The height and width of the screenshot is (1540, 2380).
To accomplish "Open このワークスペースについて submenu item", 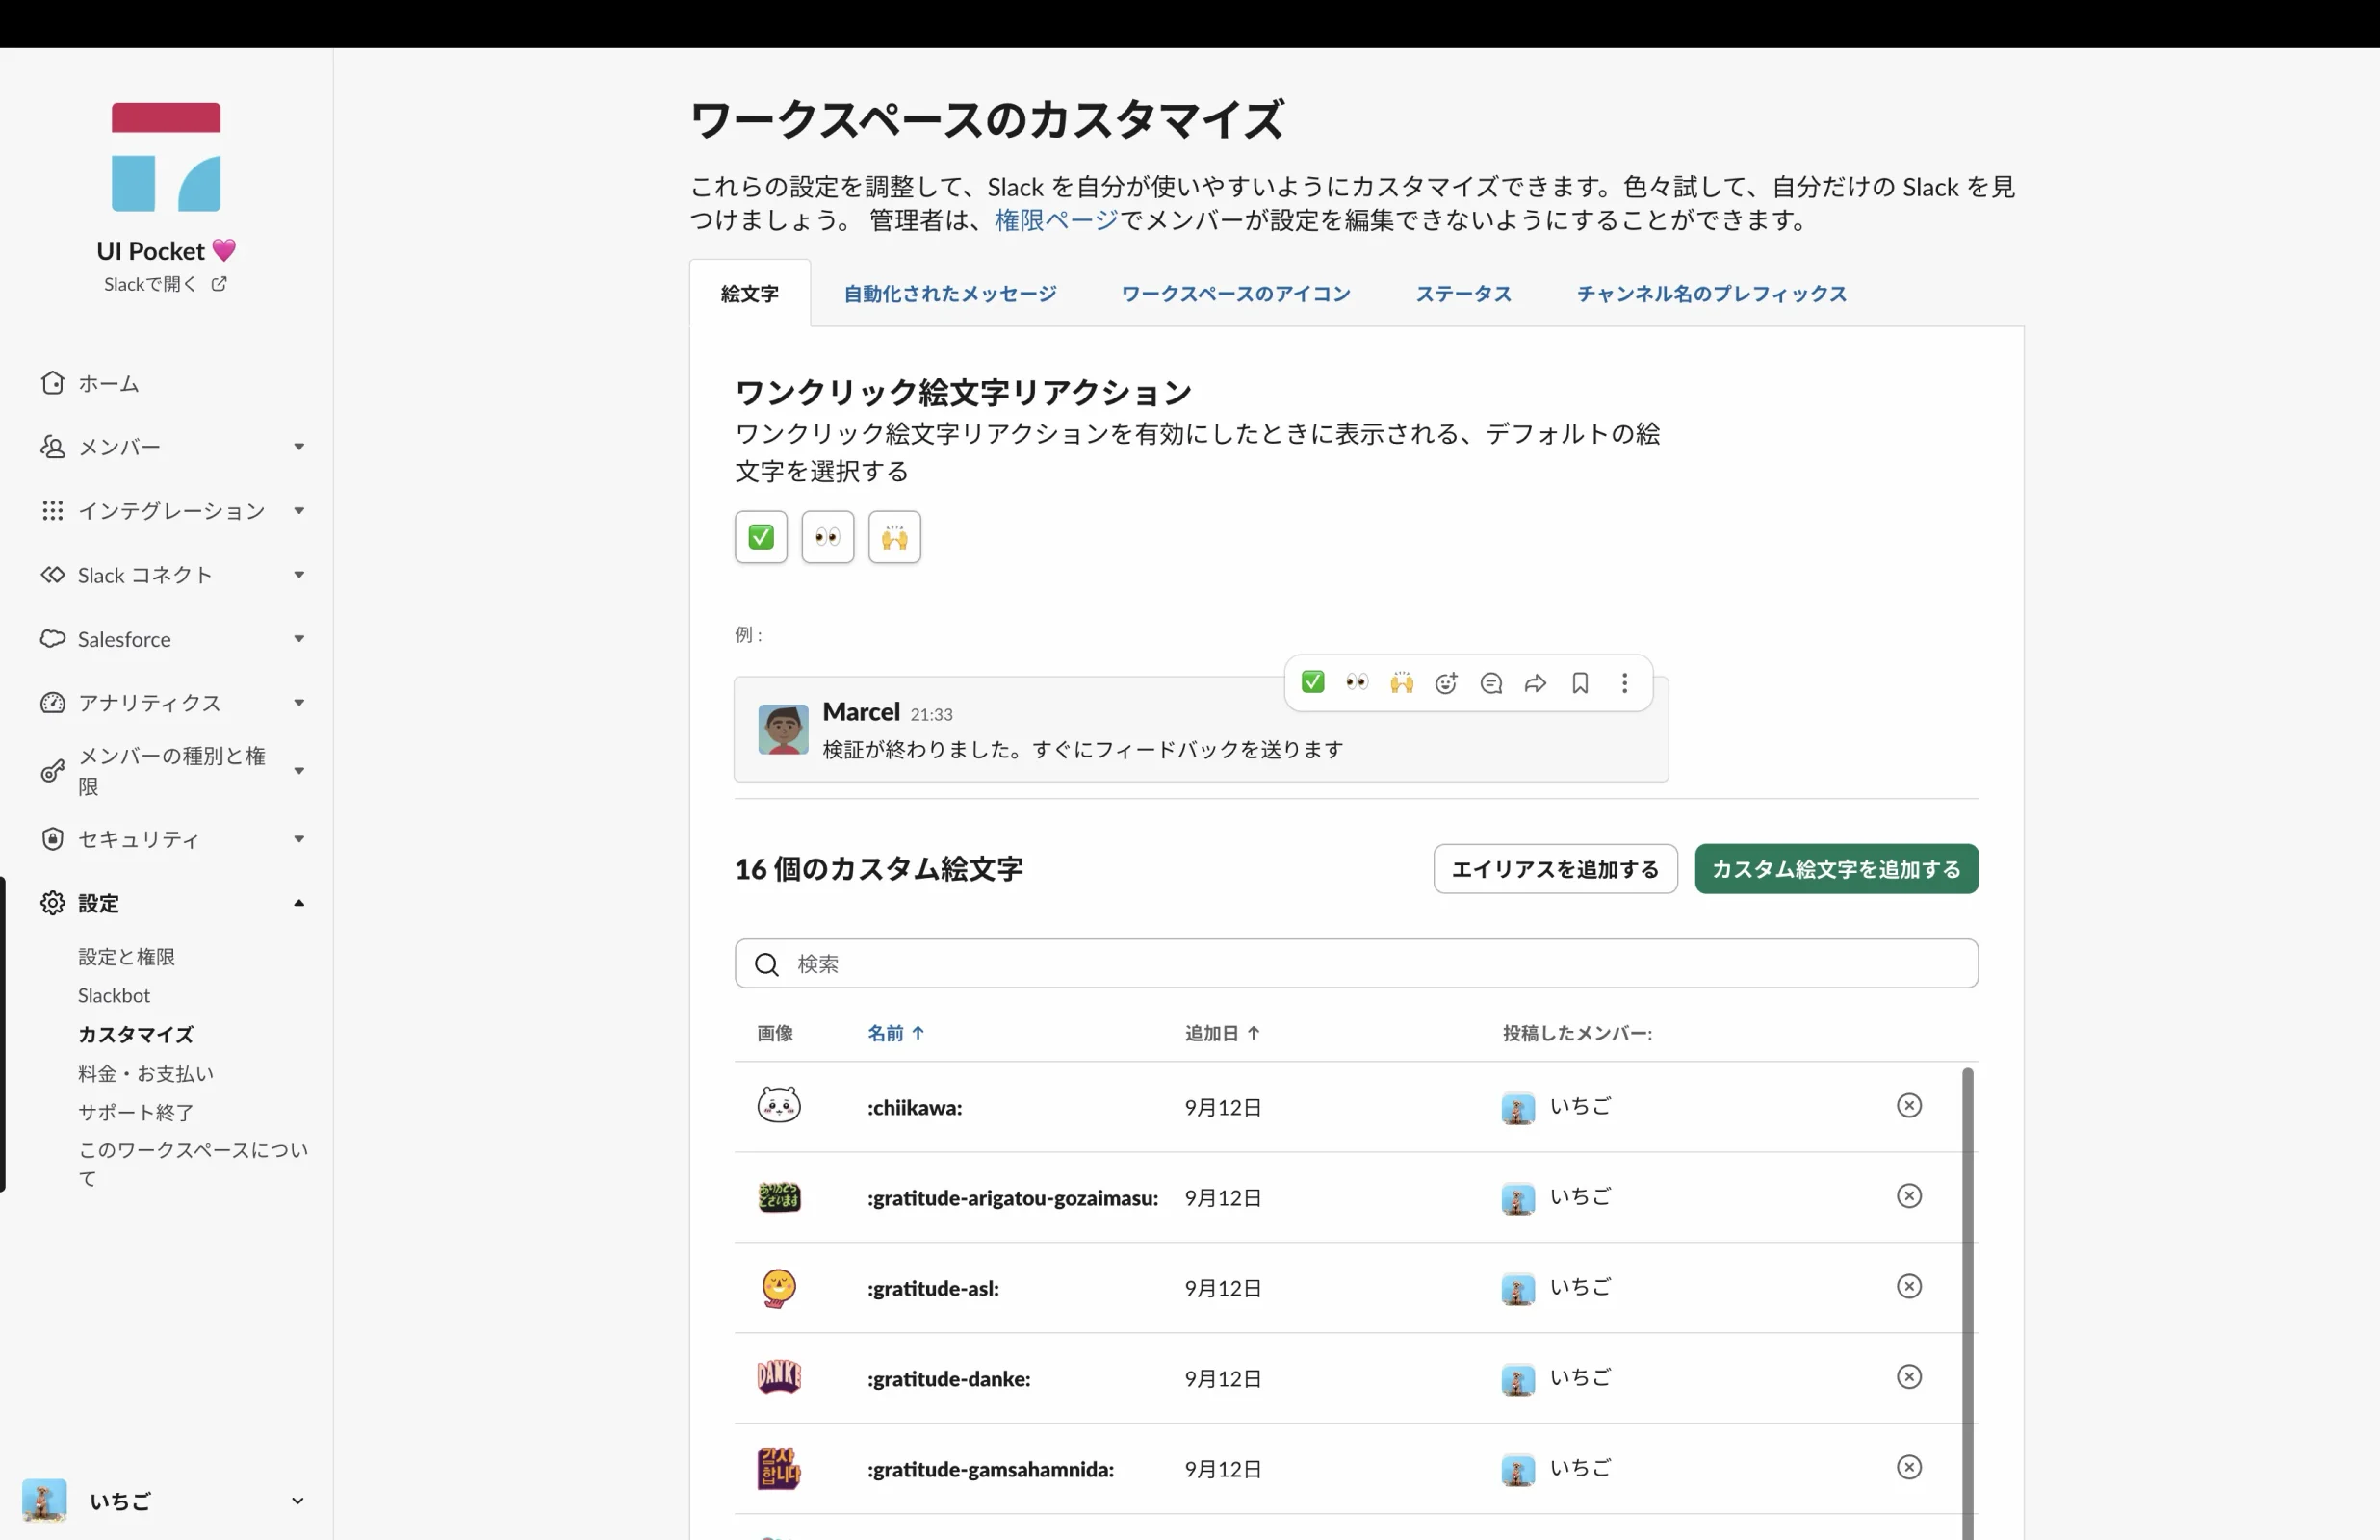I will [x=193, y=1164].
